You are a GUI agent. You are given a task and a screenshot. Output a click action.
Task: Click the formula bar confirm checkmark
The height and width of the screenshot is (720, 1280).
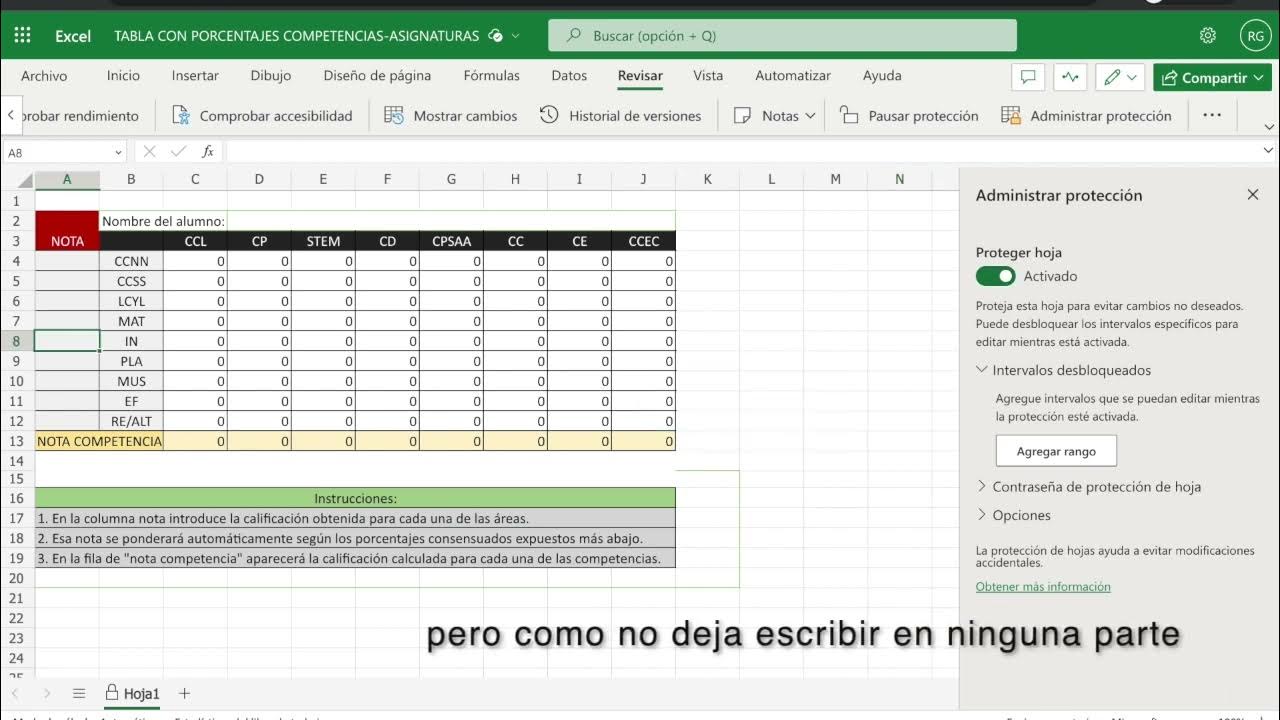coord(178,152)
